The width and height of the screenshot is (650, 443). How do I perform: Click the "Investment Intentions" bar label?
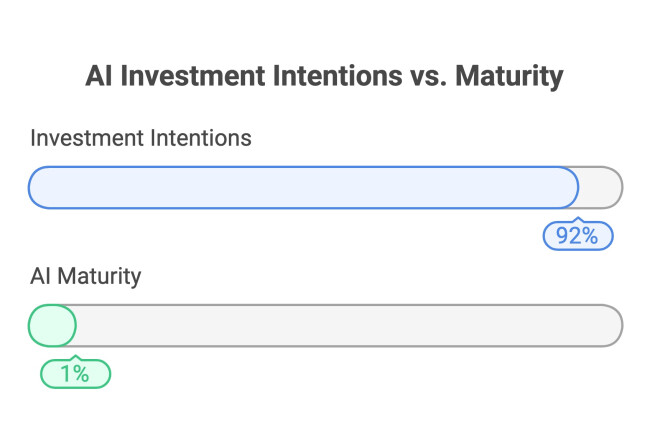coord(140,138)
